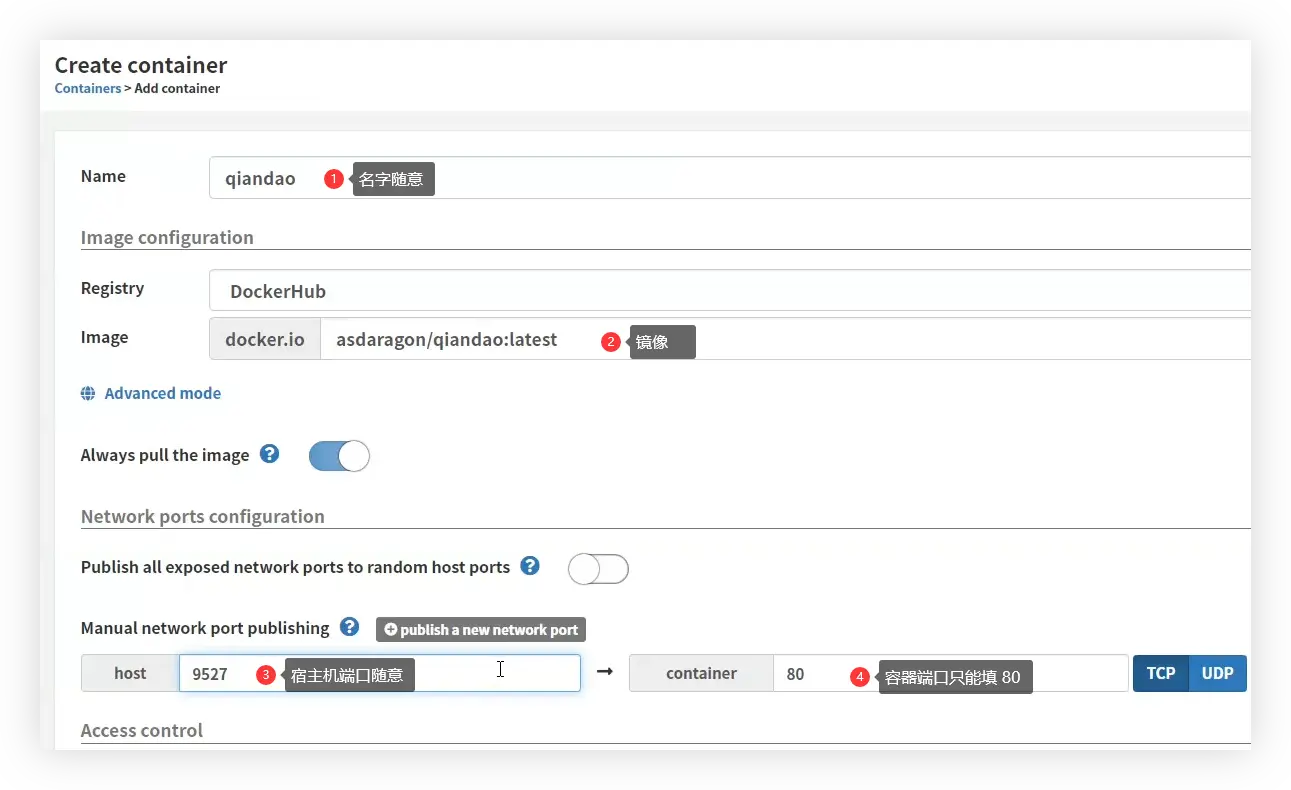Viewport: 1291px width, 790px height.
Task: Enable publishing all exposed ports to random host ports
Action: pos(598,569)
